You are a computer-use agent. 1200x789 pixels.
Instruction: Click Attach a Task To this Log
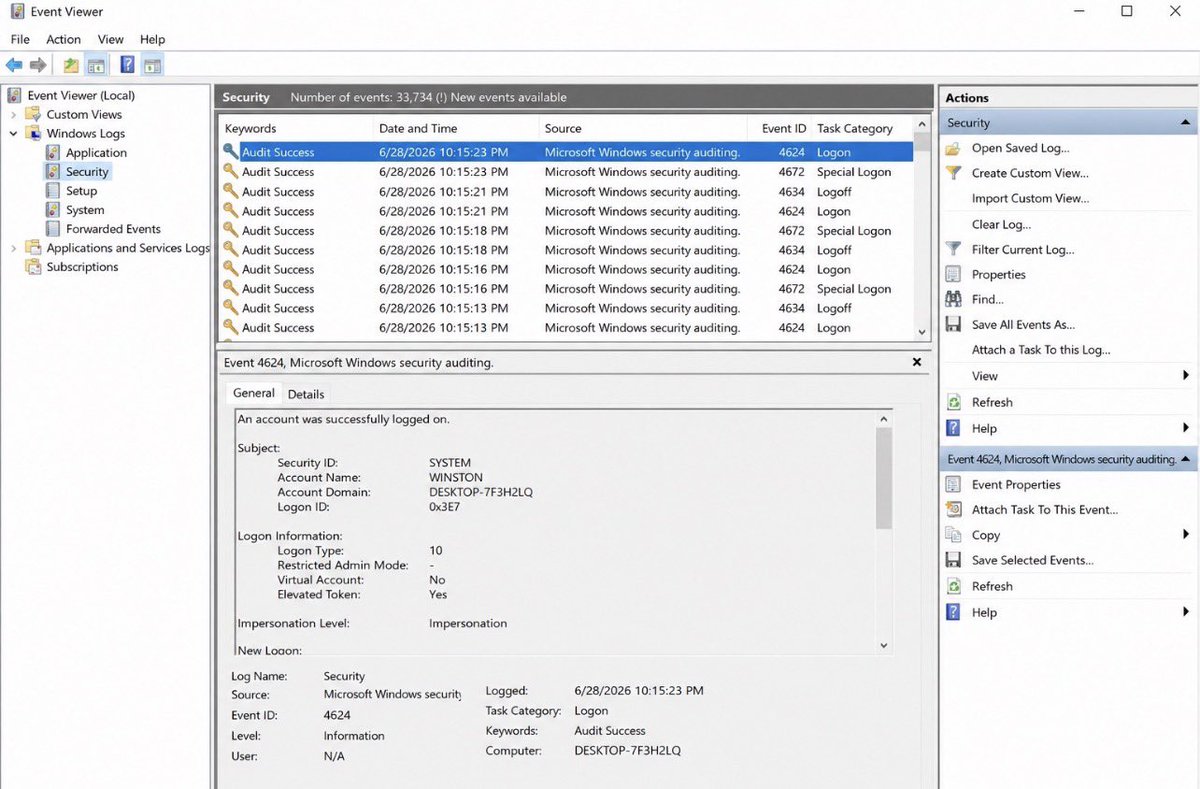pos(1041,350)
